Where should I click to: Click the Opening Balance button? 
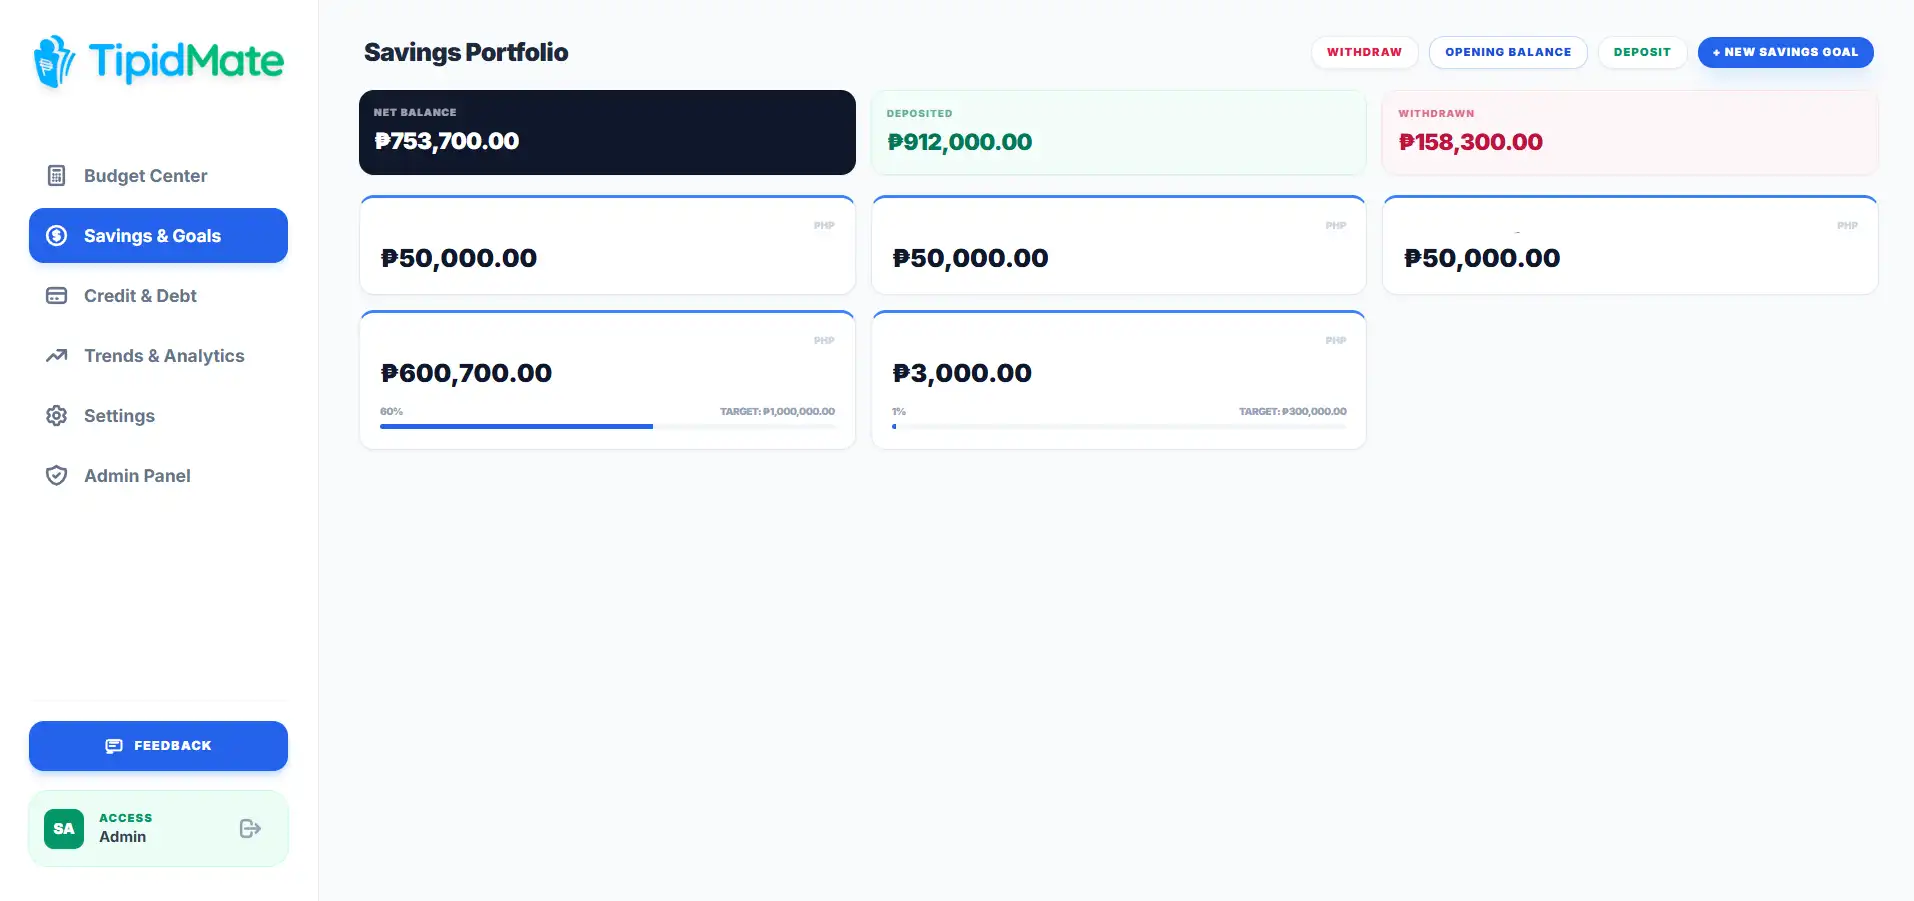[1508, 52]
